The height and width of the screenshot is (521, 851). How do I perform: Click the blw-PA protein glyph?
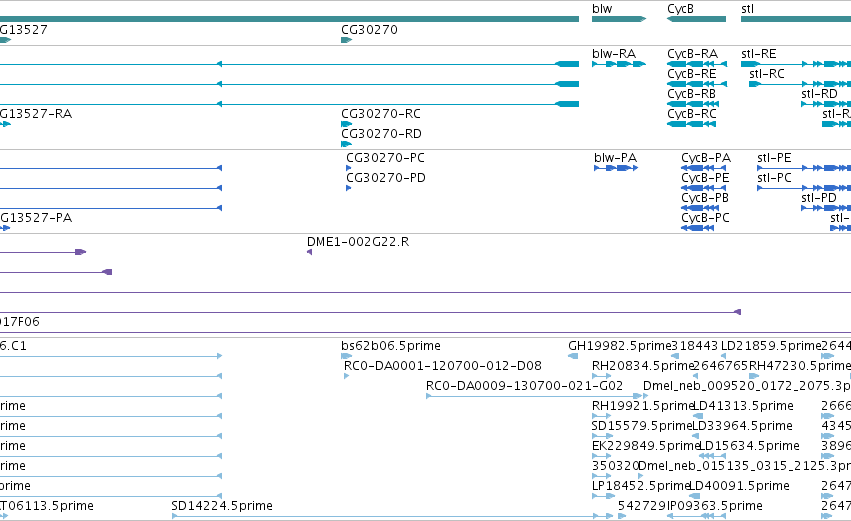click(x=616, y=168)
